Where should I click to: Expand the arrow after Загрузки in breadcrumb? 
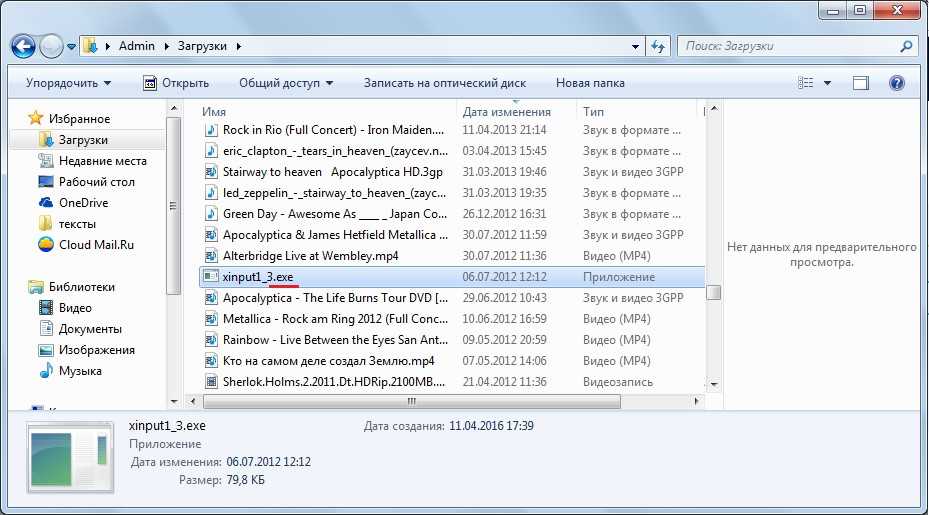point(239,46)
